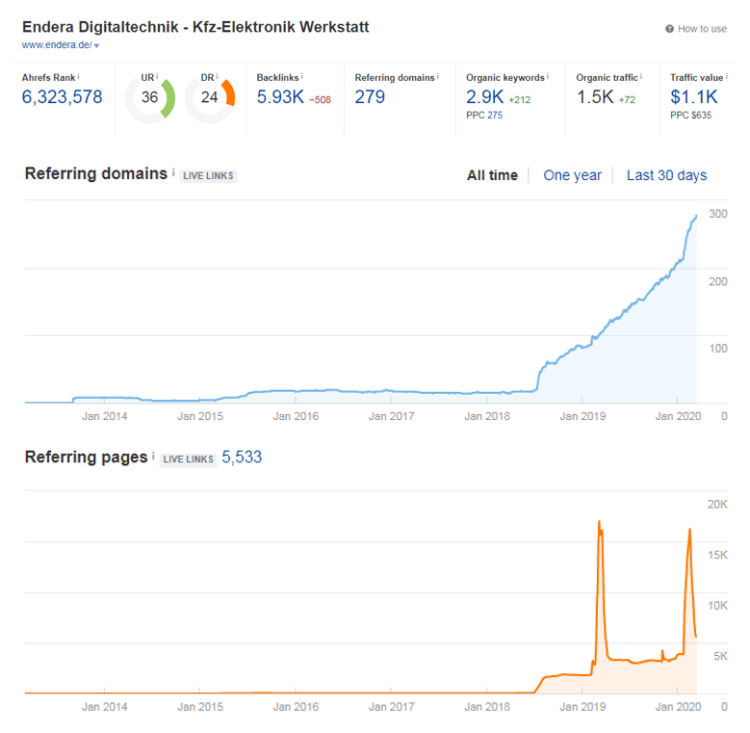Click the 300 label on Referring domains axis
Viewport: 750px width, 733px height.
tap(717, 214)
